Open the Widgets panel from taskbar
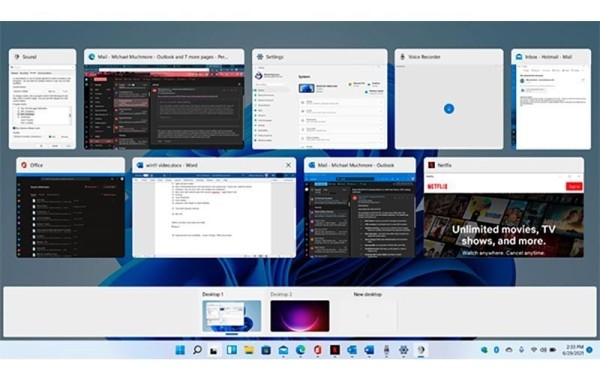Image resolution: width=600 pixels, height=390 pixels. (x=232, y=350)
